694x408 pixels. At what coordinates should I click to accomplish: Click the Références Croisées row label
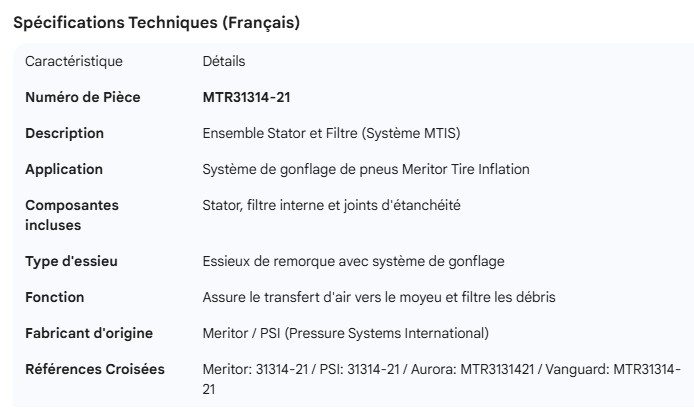point(94,369)
